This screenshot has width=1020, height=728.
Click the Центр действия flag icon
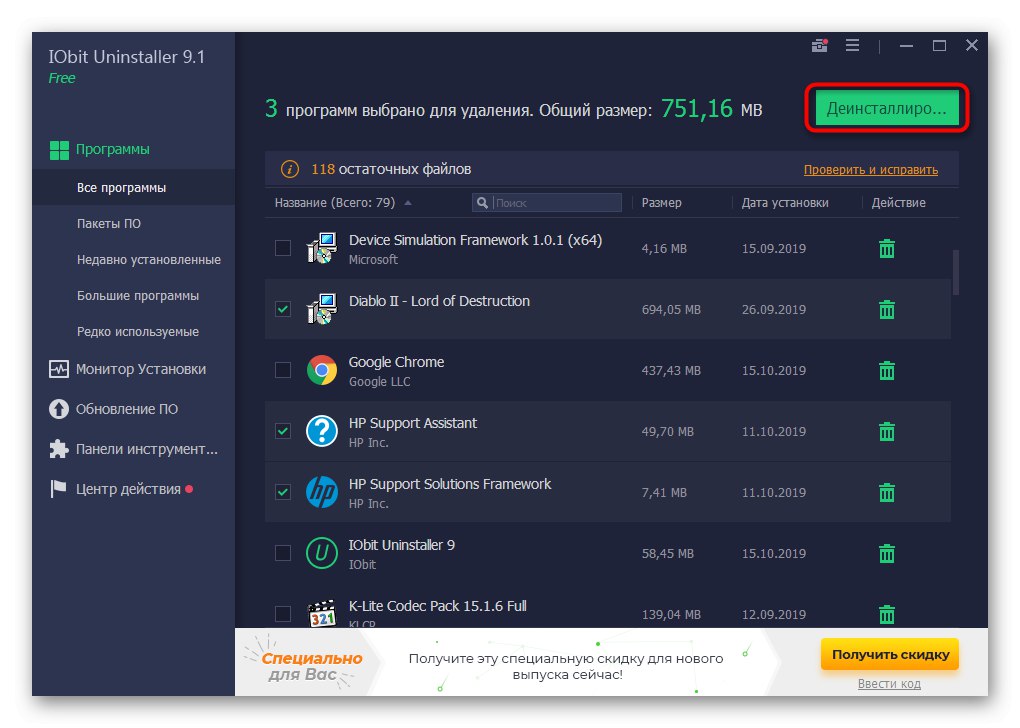pos(59,489)
